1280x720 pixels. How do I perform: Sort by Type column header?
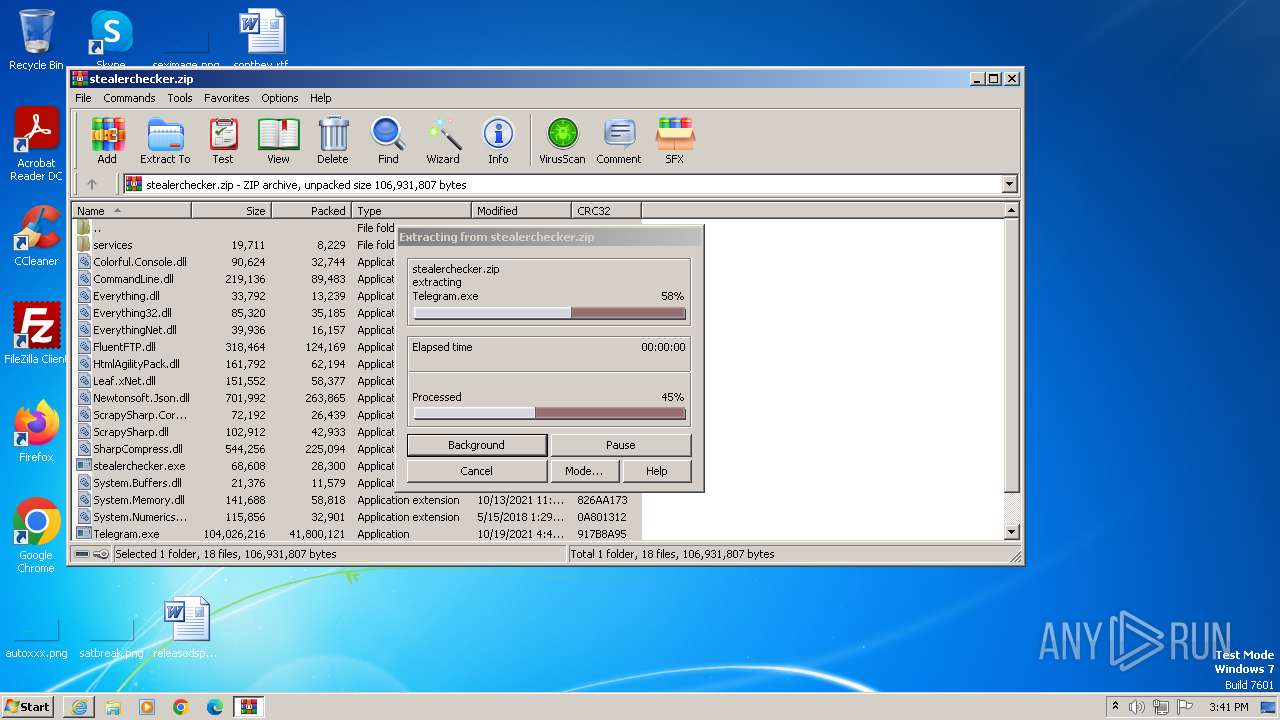411,211
